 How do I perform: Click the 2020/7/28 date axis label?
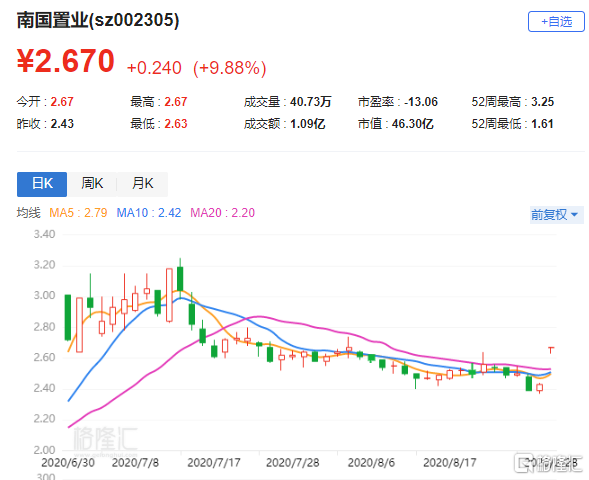(293, 463)
